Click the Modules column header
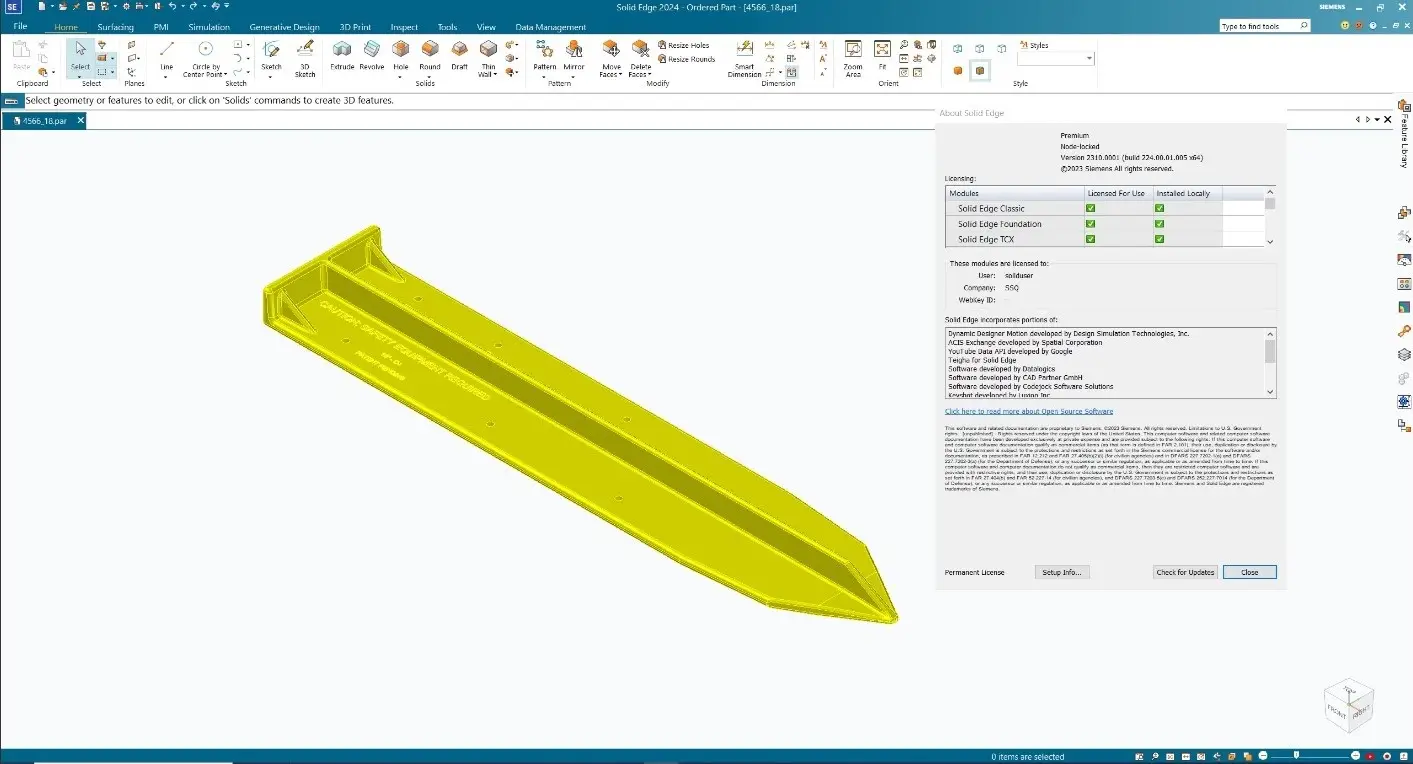The width and height of the screenshot is (1413, 764). pyautogui.click(x=1015, y=193)
